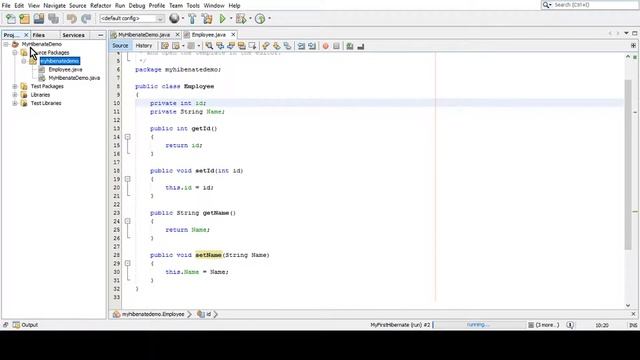The image size is (640, 360).
Task: Click the globe browser icon in toolbar
Action: click(174, 18)
